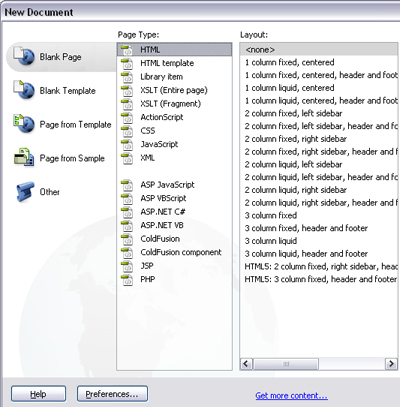Select the ColdFusion page type label
This screenshot has width=400, height=407.
[x=160, y=239]
